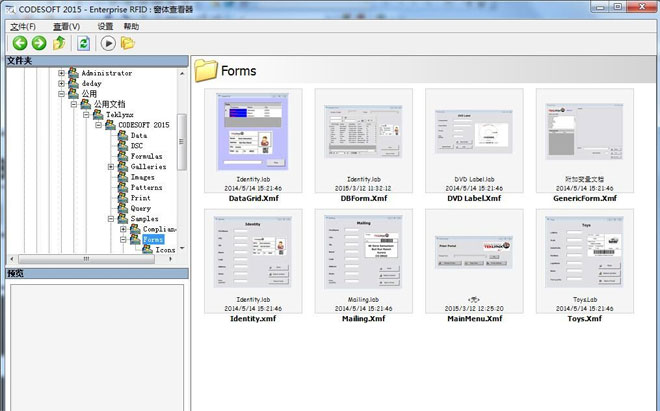Click the large Forms folder header icon
This screenshot has height=411, width=660.
(x=206, y=70)
